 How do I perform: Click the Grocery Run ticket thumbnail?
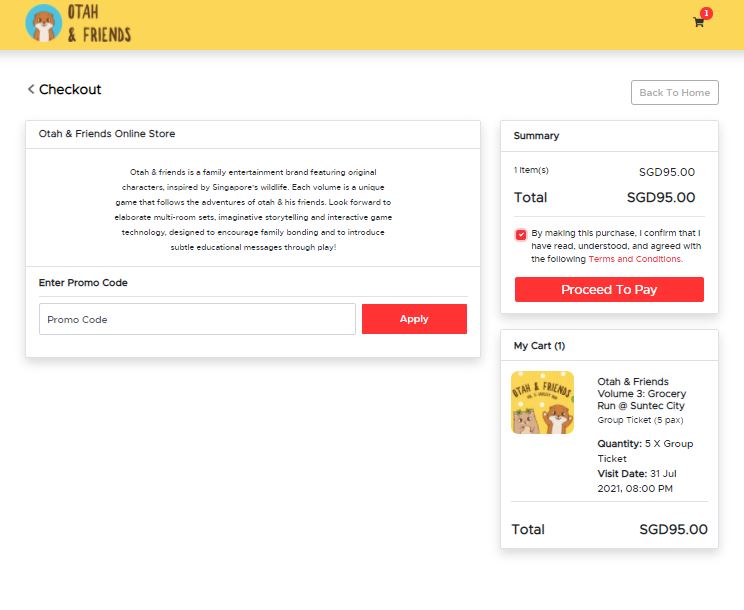point(542,403)
